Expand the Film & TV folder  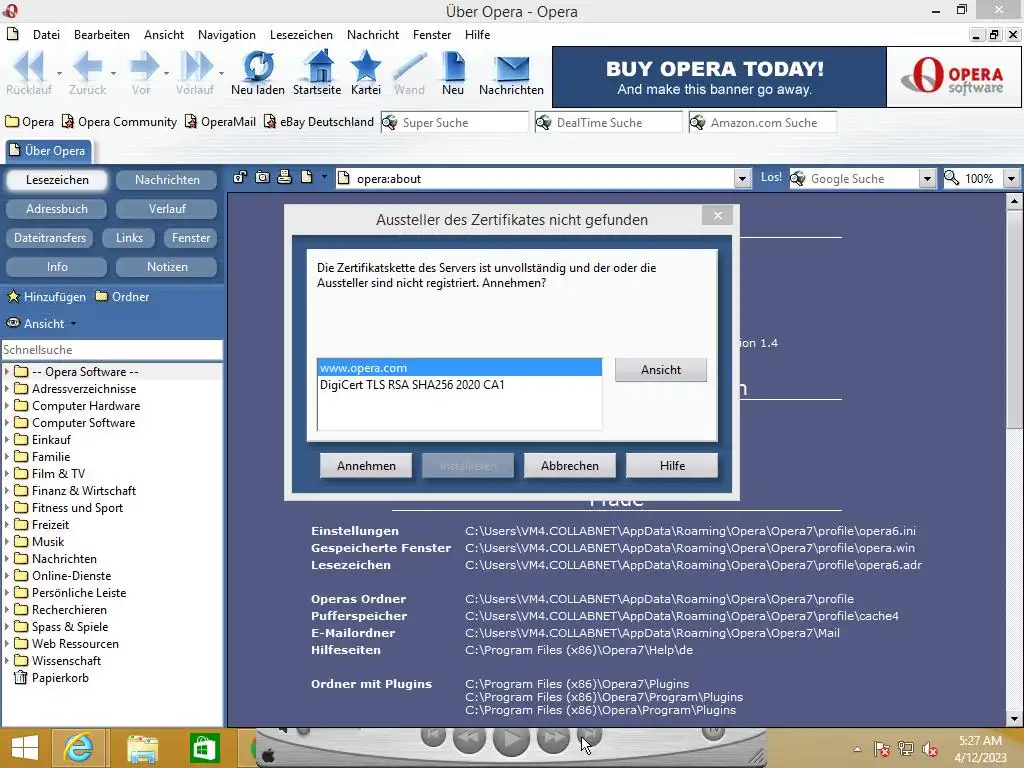7,473
